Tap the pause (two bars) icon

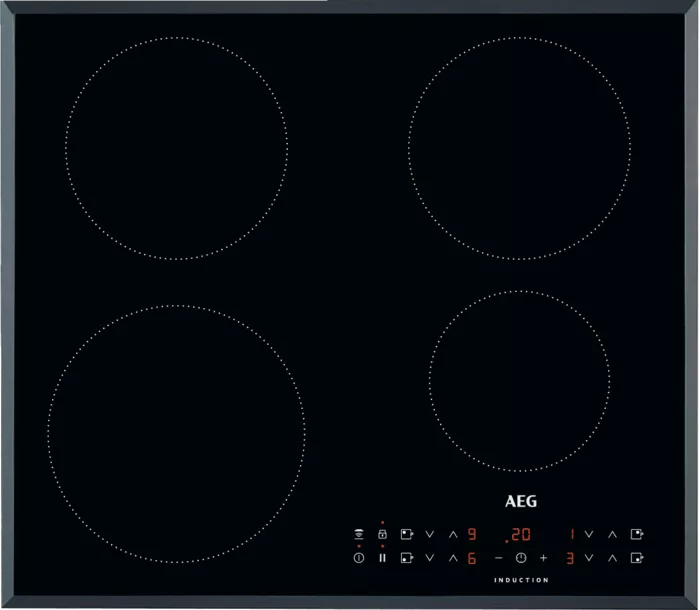click(x=383, y=558)
